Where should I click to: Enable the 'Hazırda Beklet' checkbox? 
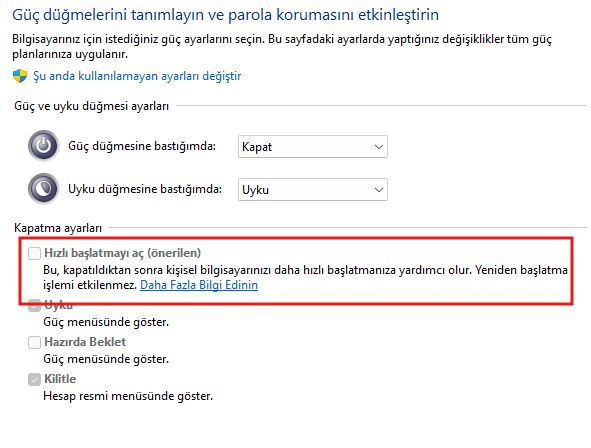pos(34,342)
